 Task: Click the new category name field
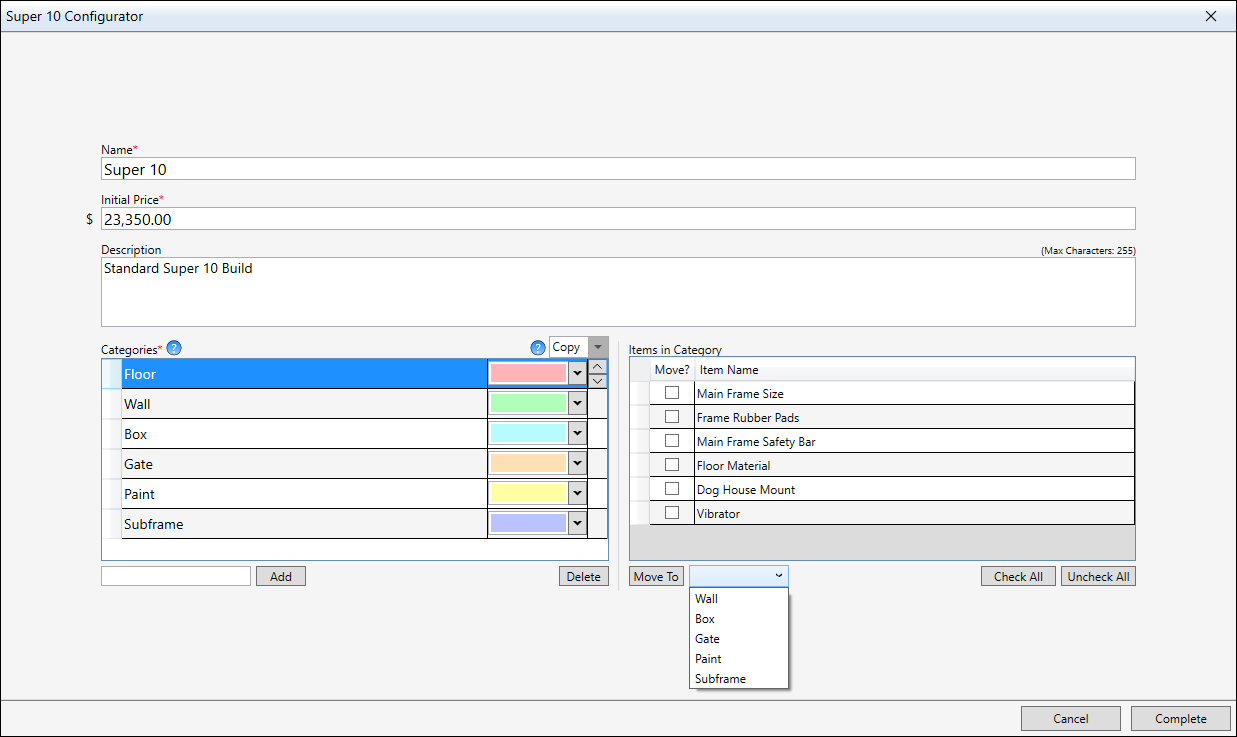[176, 576]
